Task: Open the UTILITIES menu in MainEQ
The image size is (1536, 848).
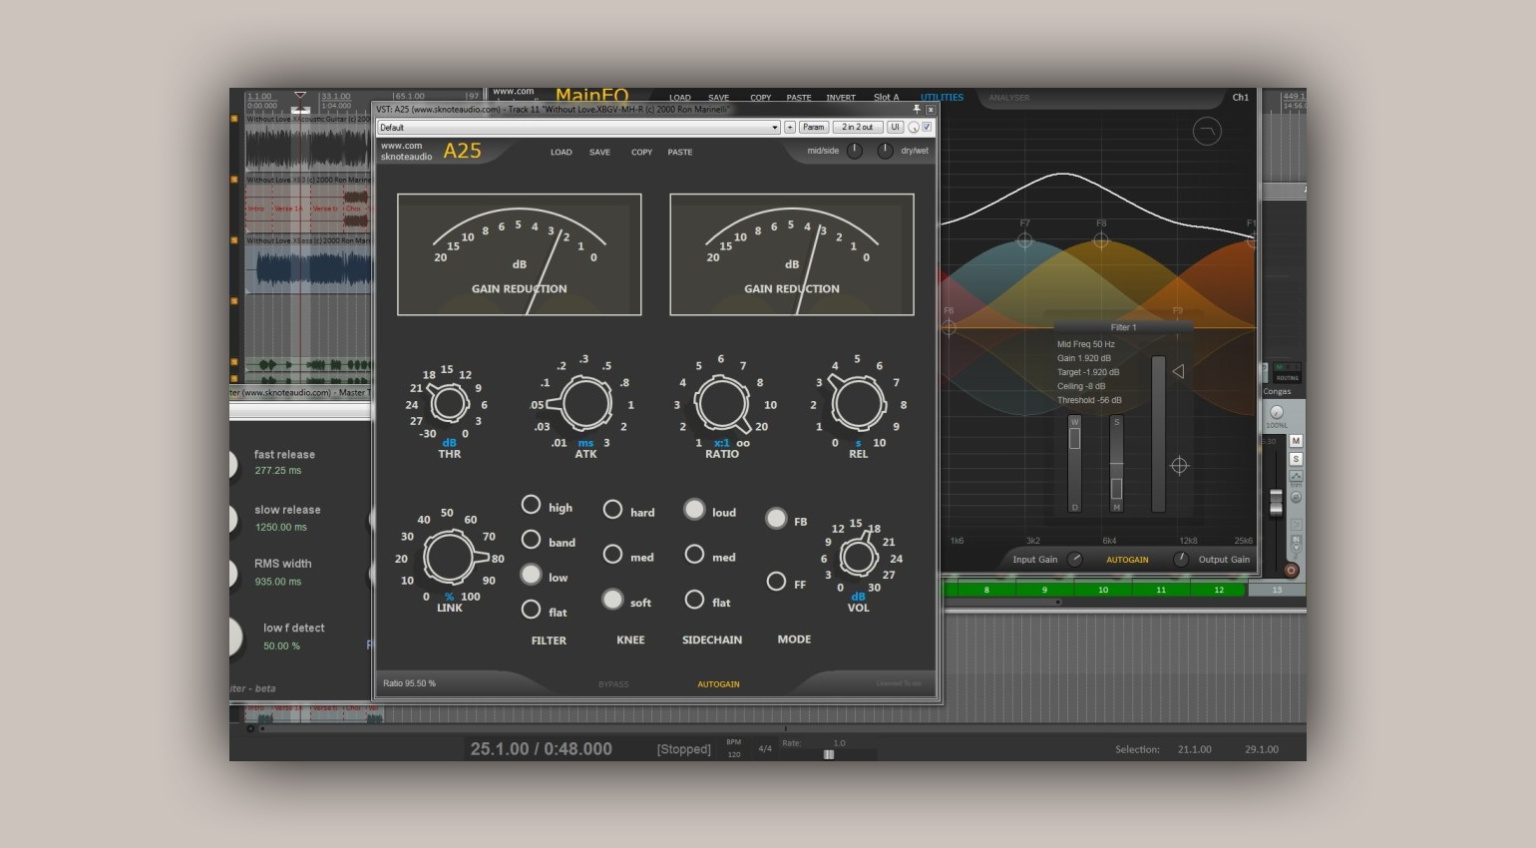Action: tap(943, 97)
